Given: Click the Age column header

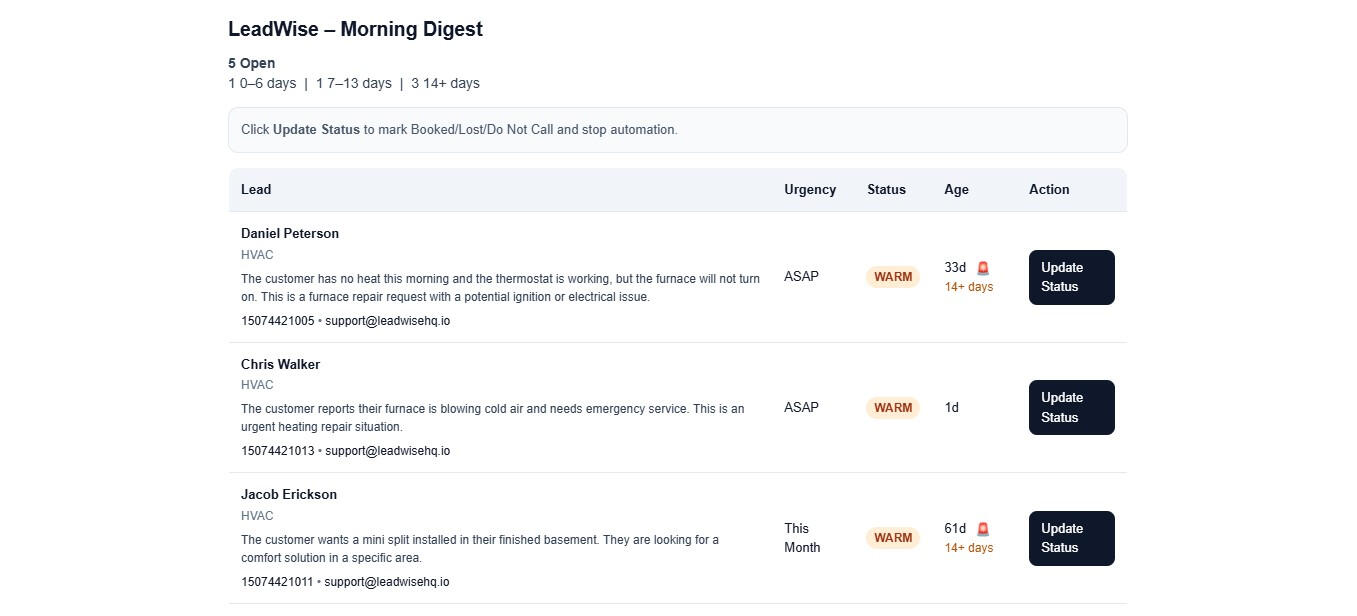Looking at the screenshot, I should (956, 190).
